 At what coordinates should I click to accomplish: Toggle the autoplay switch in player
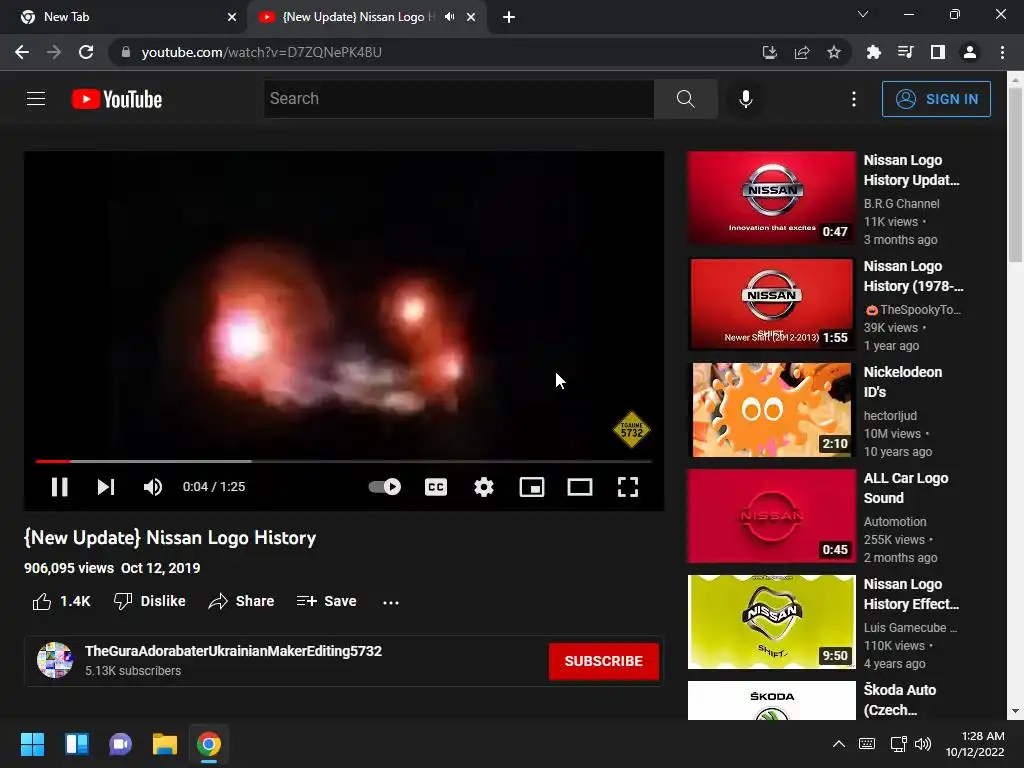[385, 487]
